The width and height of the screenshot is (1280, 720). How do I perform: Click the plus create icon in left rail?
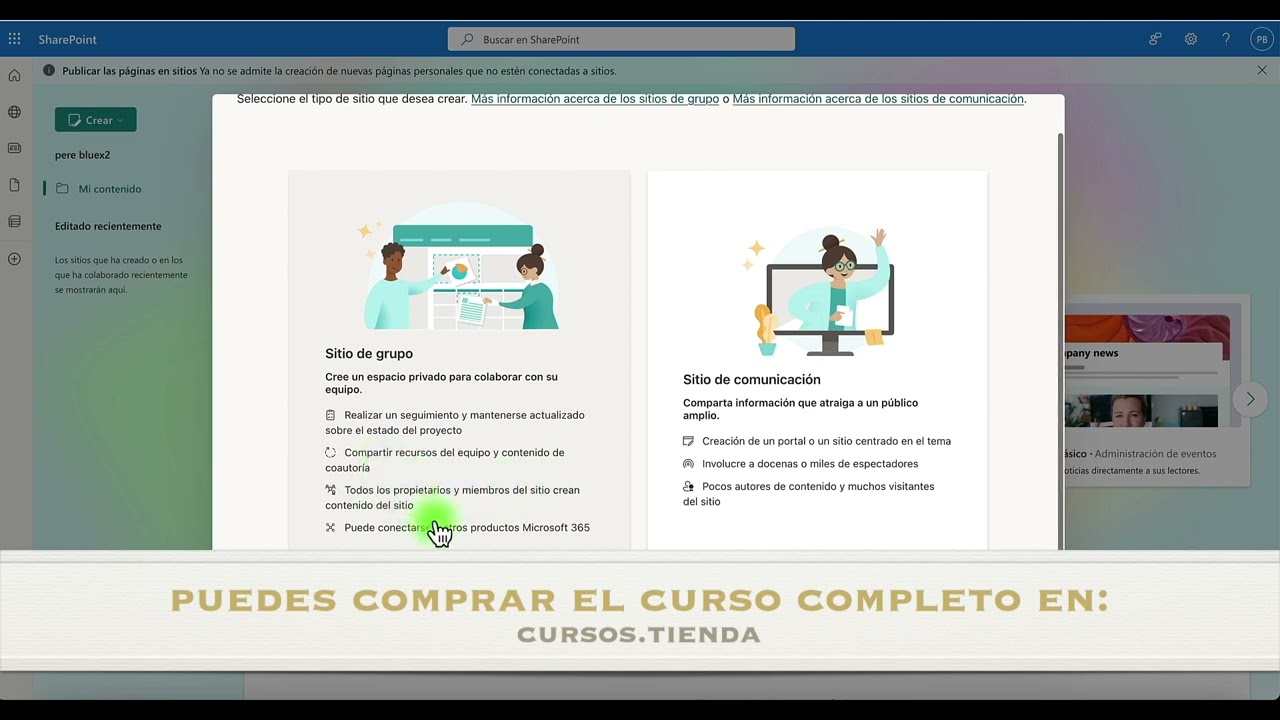coord(14,259)
